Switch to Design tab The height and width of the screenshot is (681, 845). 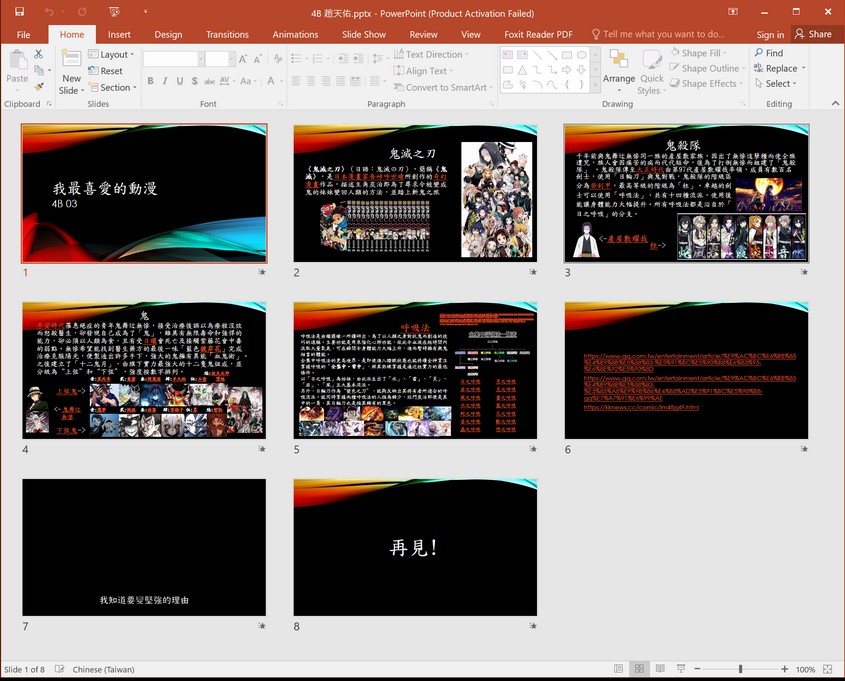point(168,34)
